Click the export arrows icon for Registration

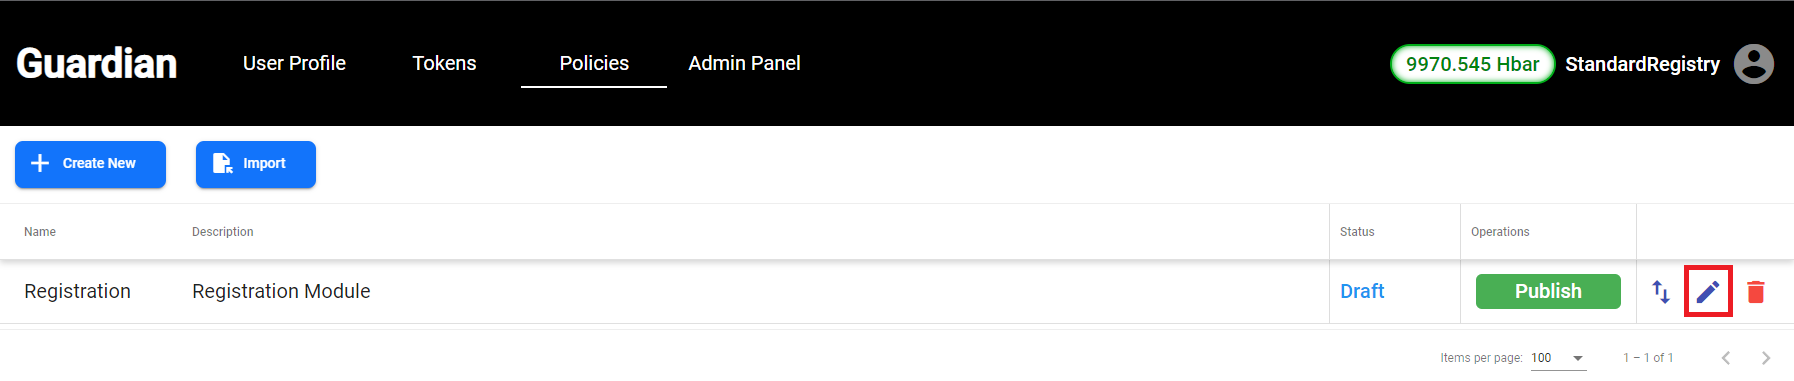point(1661,292)
